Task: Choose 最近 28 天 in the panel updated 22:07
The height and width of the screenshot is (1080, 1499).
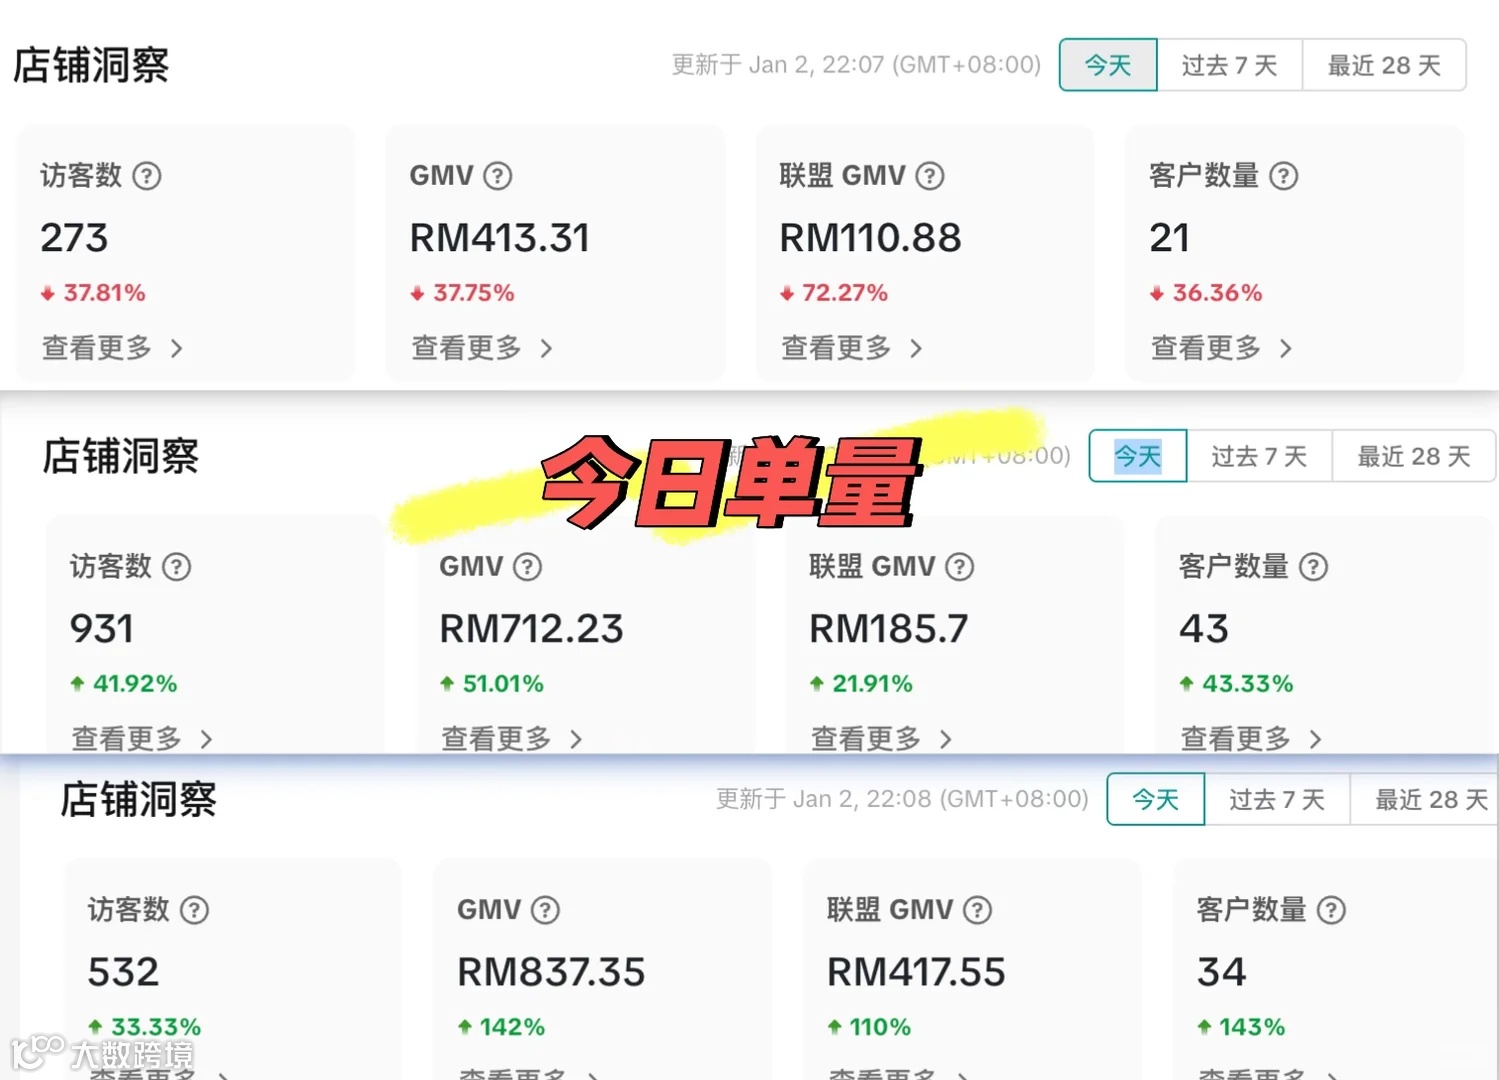Action: [x=1384, y=65]
